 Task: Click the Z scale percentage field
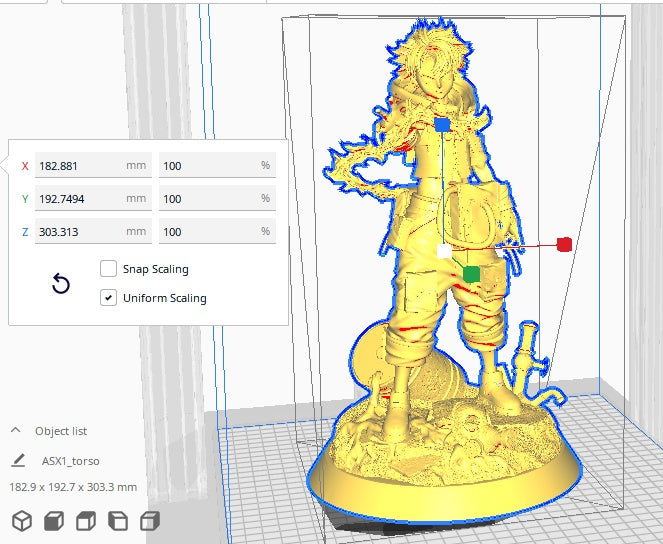pyautogui.click(x=205, y=232)
